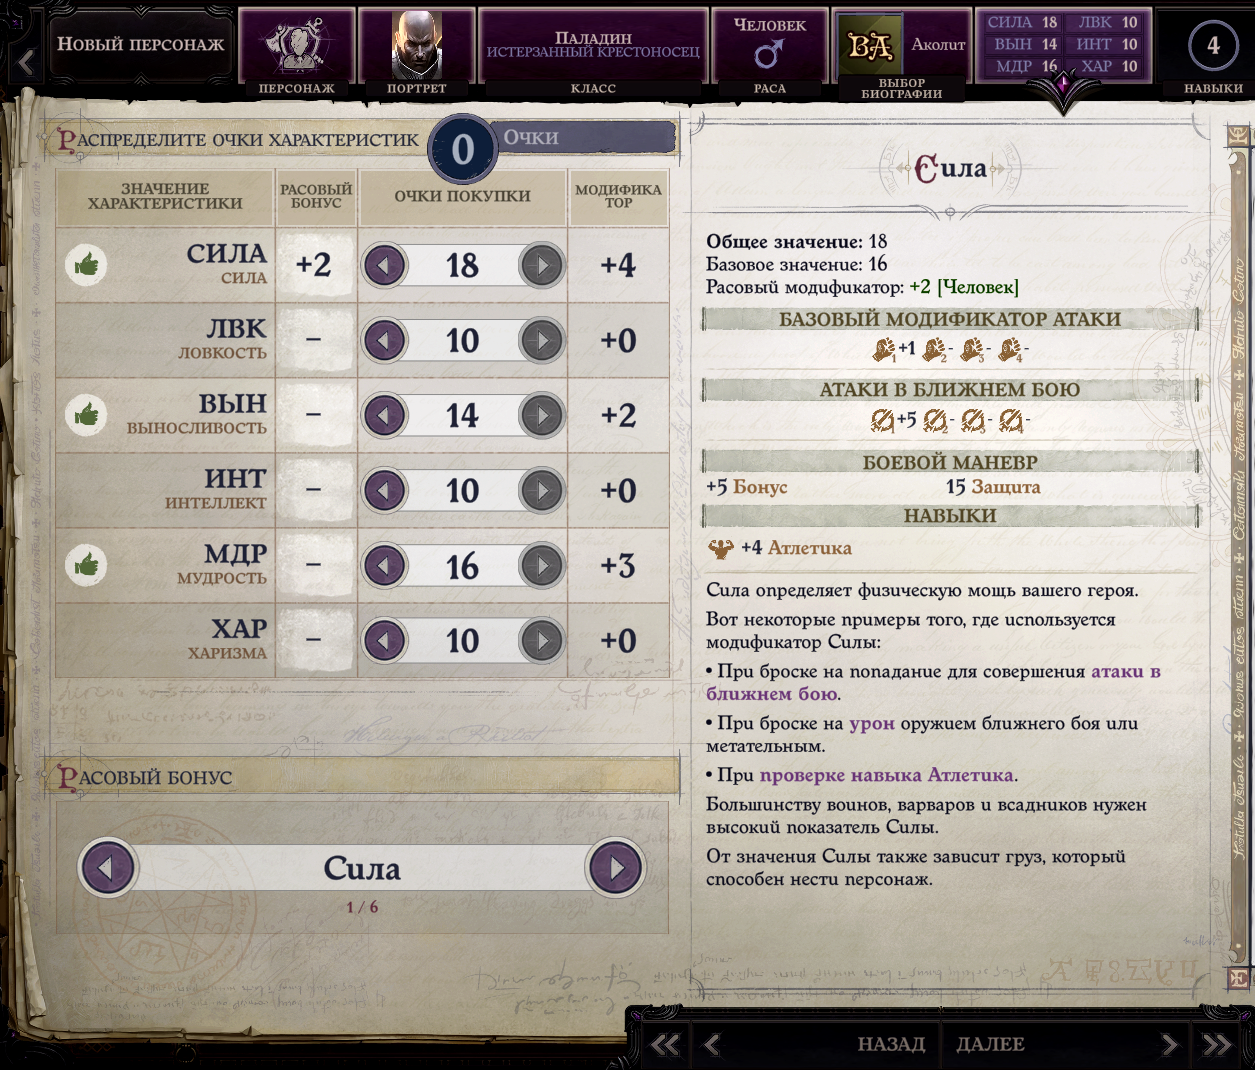Decrease ЛВК value with left arrow
This screenshot has width=1255, height=1070.
384,341
